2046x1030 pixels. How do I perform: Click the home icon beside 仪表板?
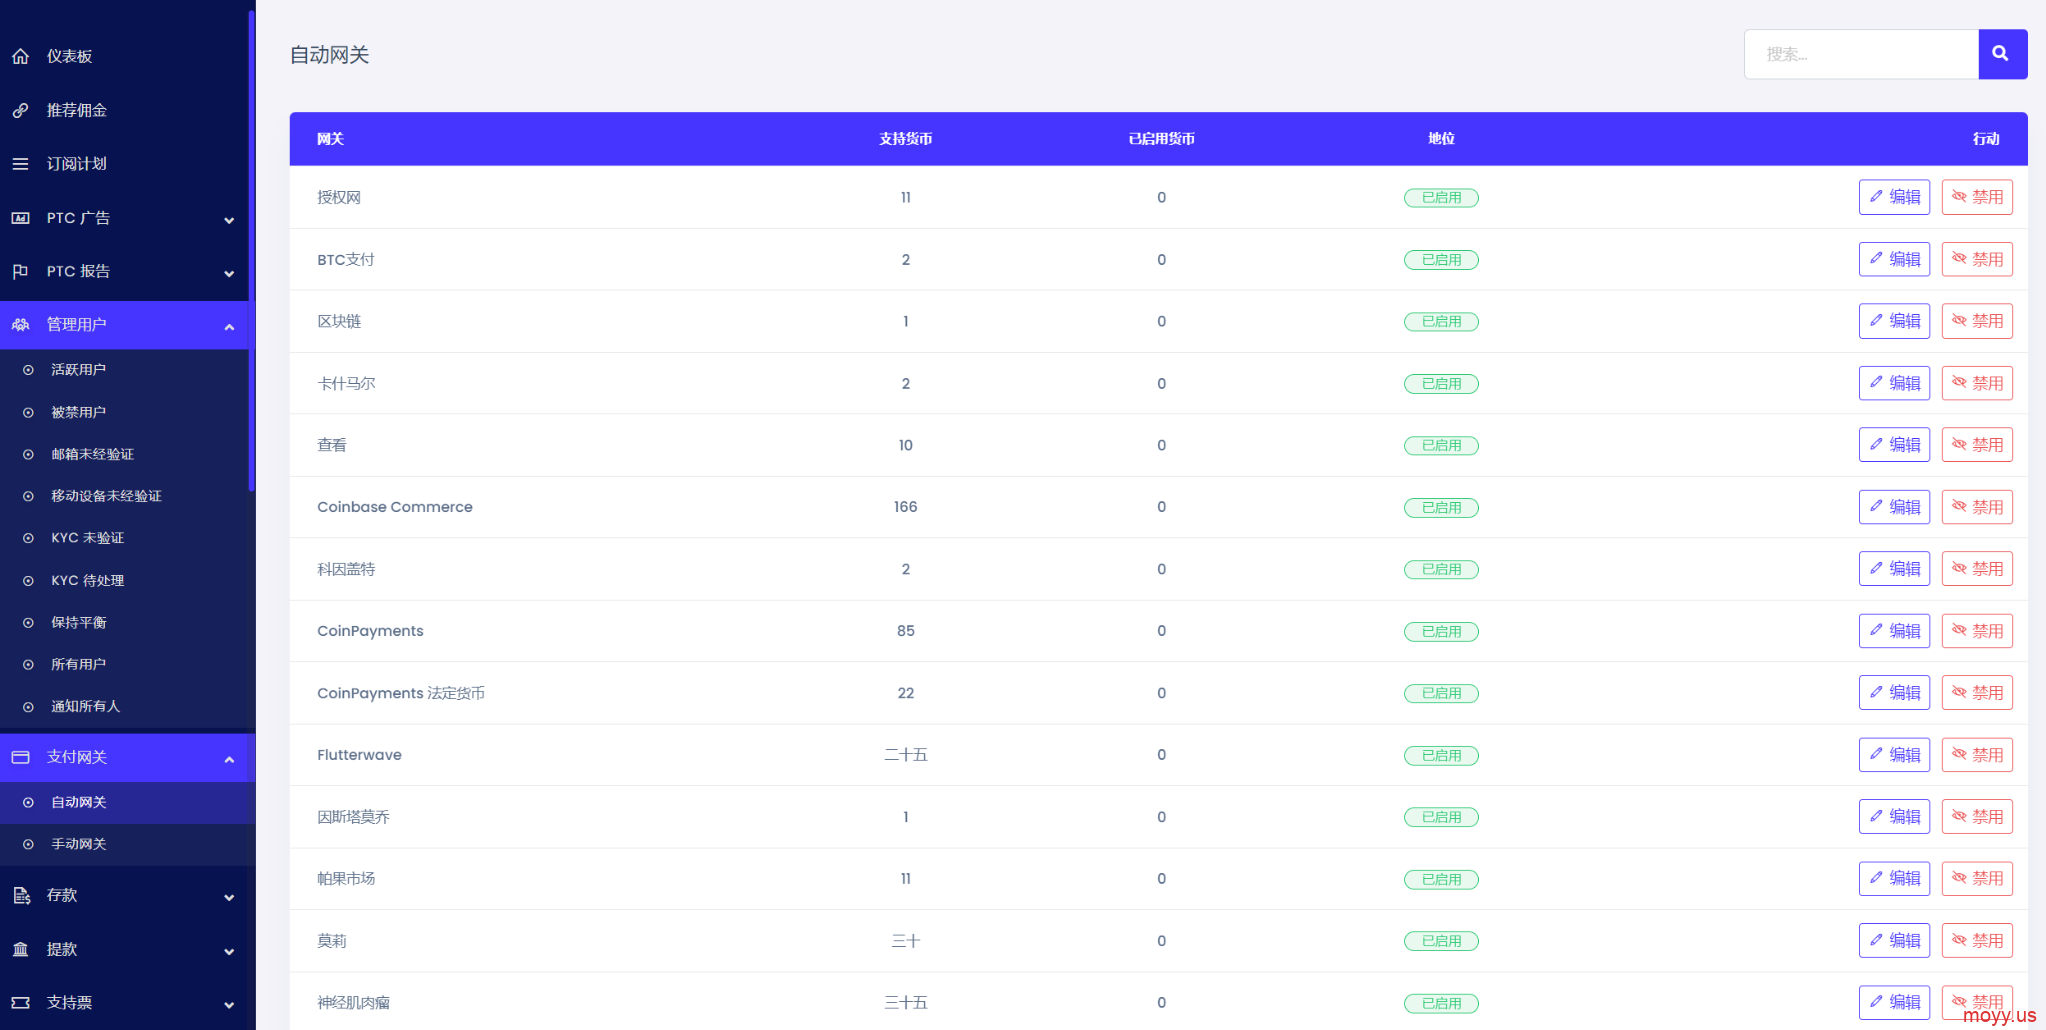click(x=20, y=57)
